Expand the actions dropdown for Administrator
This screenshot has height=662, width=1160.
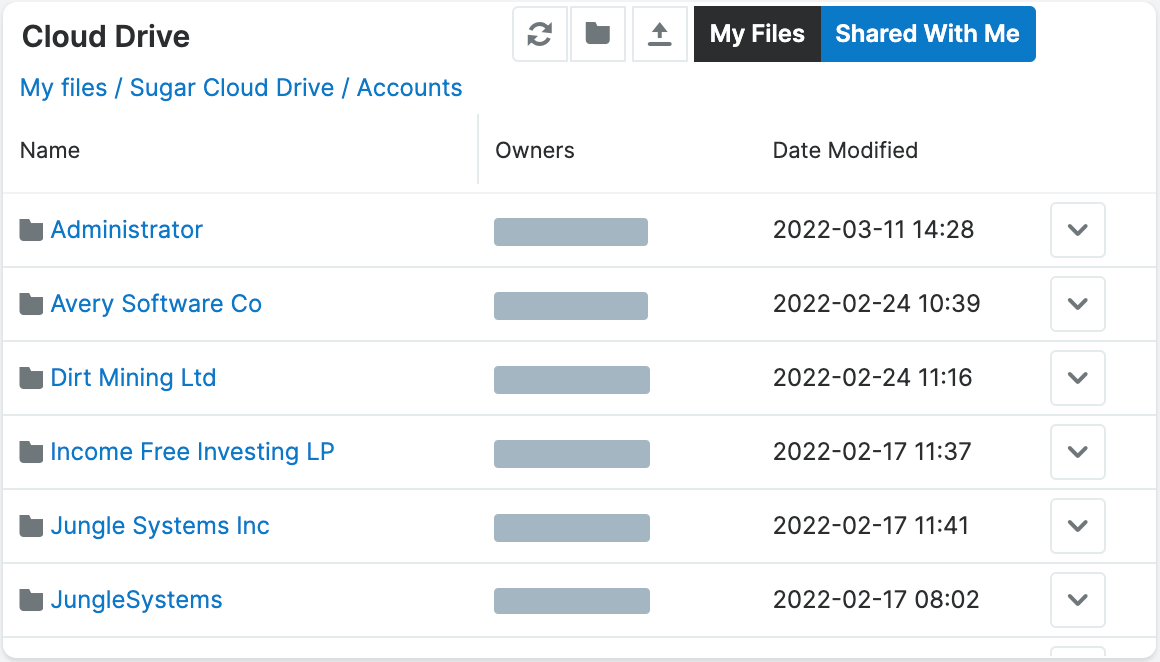1077,230
